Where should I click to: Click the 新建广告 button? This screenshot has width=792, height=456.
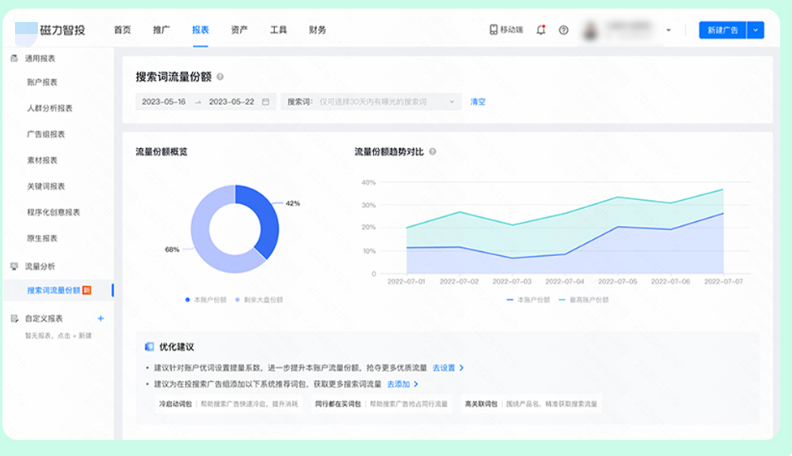click(x=722, y=30)
